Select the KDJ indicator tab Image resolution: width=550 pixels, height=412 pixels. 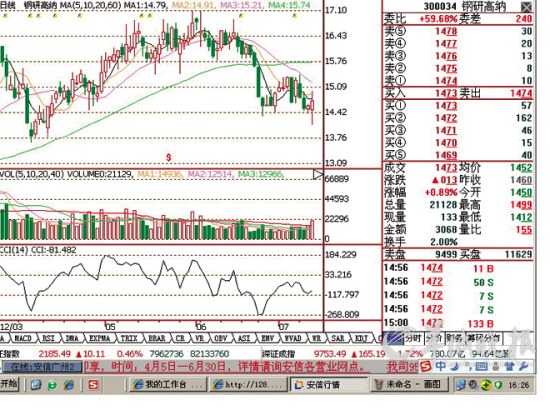point(361,338)
